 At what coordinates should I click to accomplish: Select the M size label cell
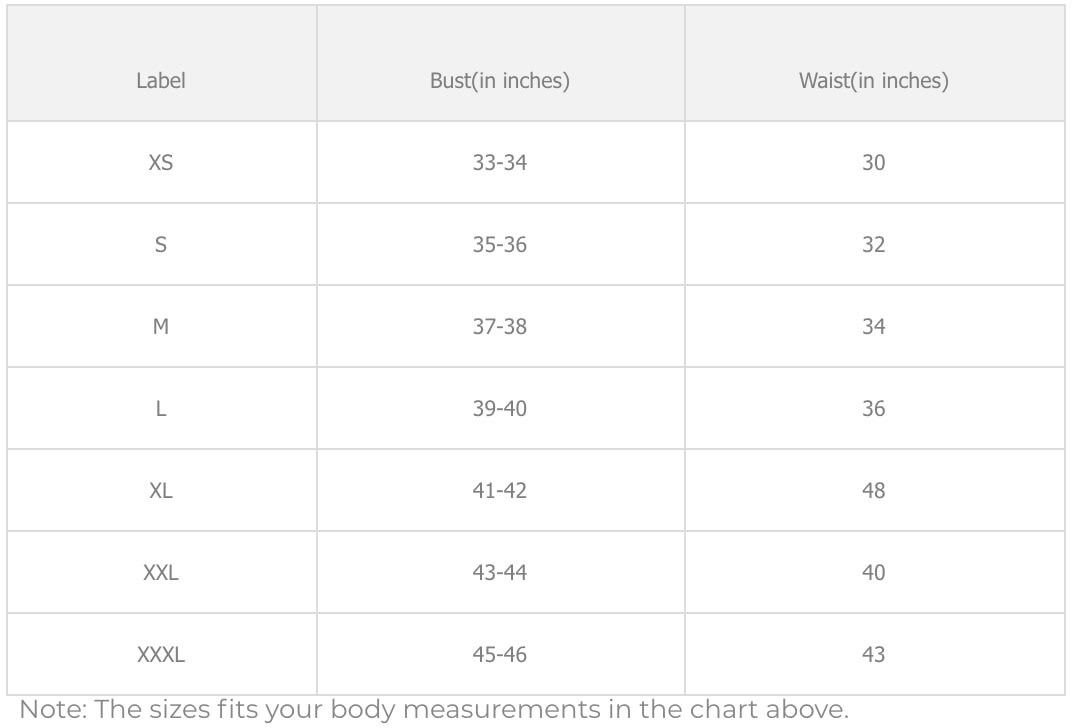tap(161, 327)
